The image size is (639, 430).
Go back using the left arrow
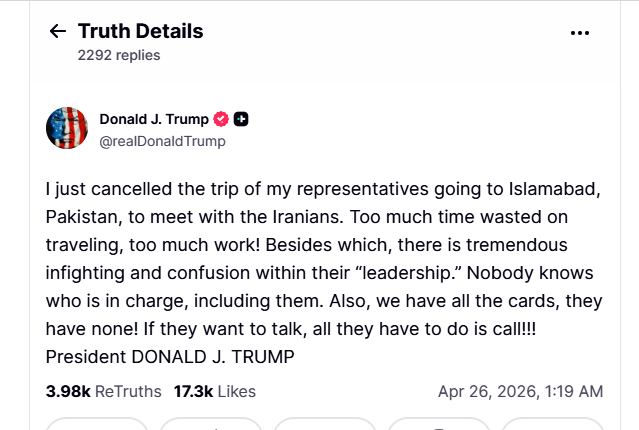57,31
